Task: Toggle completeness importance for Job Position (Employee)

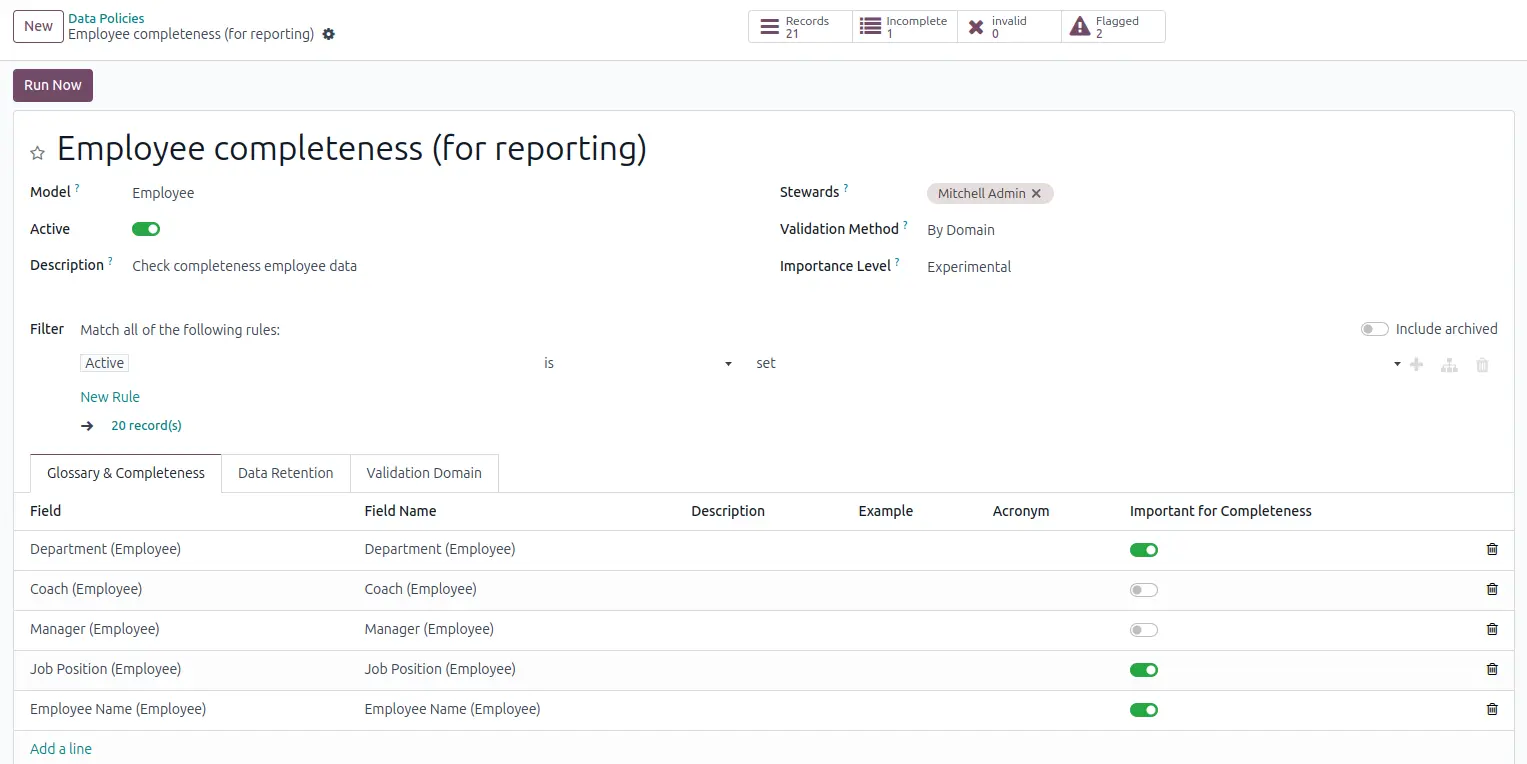Action: [x=1144, y=670]
